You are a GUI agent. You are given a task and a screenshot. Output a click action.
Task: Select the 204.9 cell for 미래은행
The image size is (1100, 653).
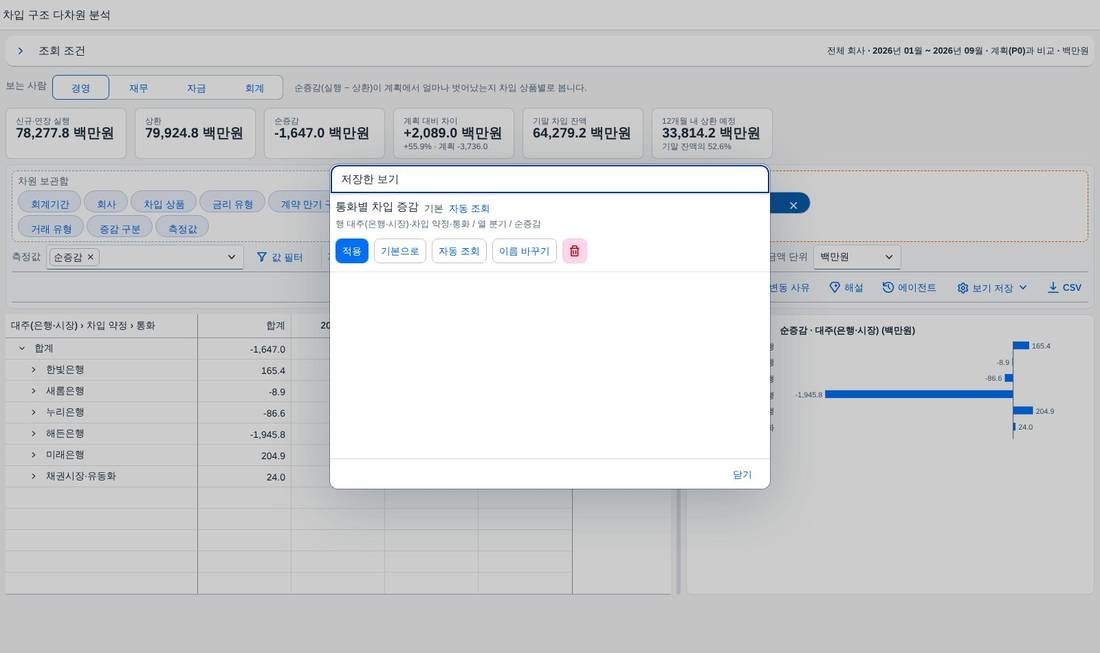point(244,456)
